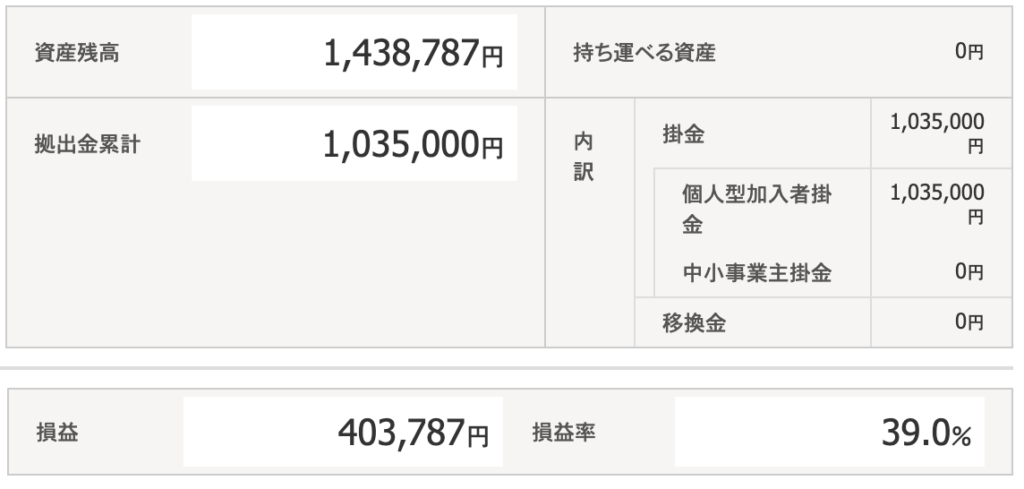Click the 1,035,000円 amount beside 個人型加入者掛金

[936, 203]
